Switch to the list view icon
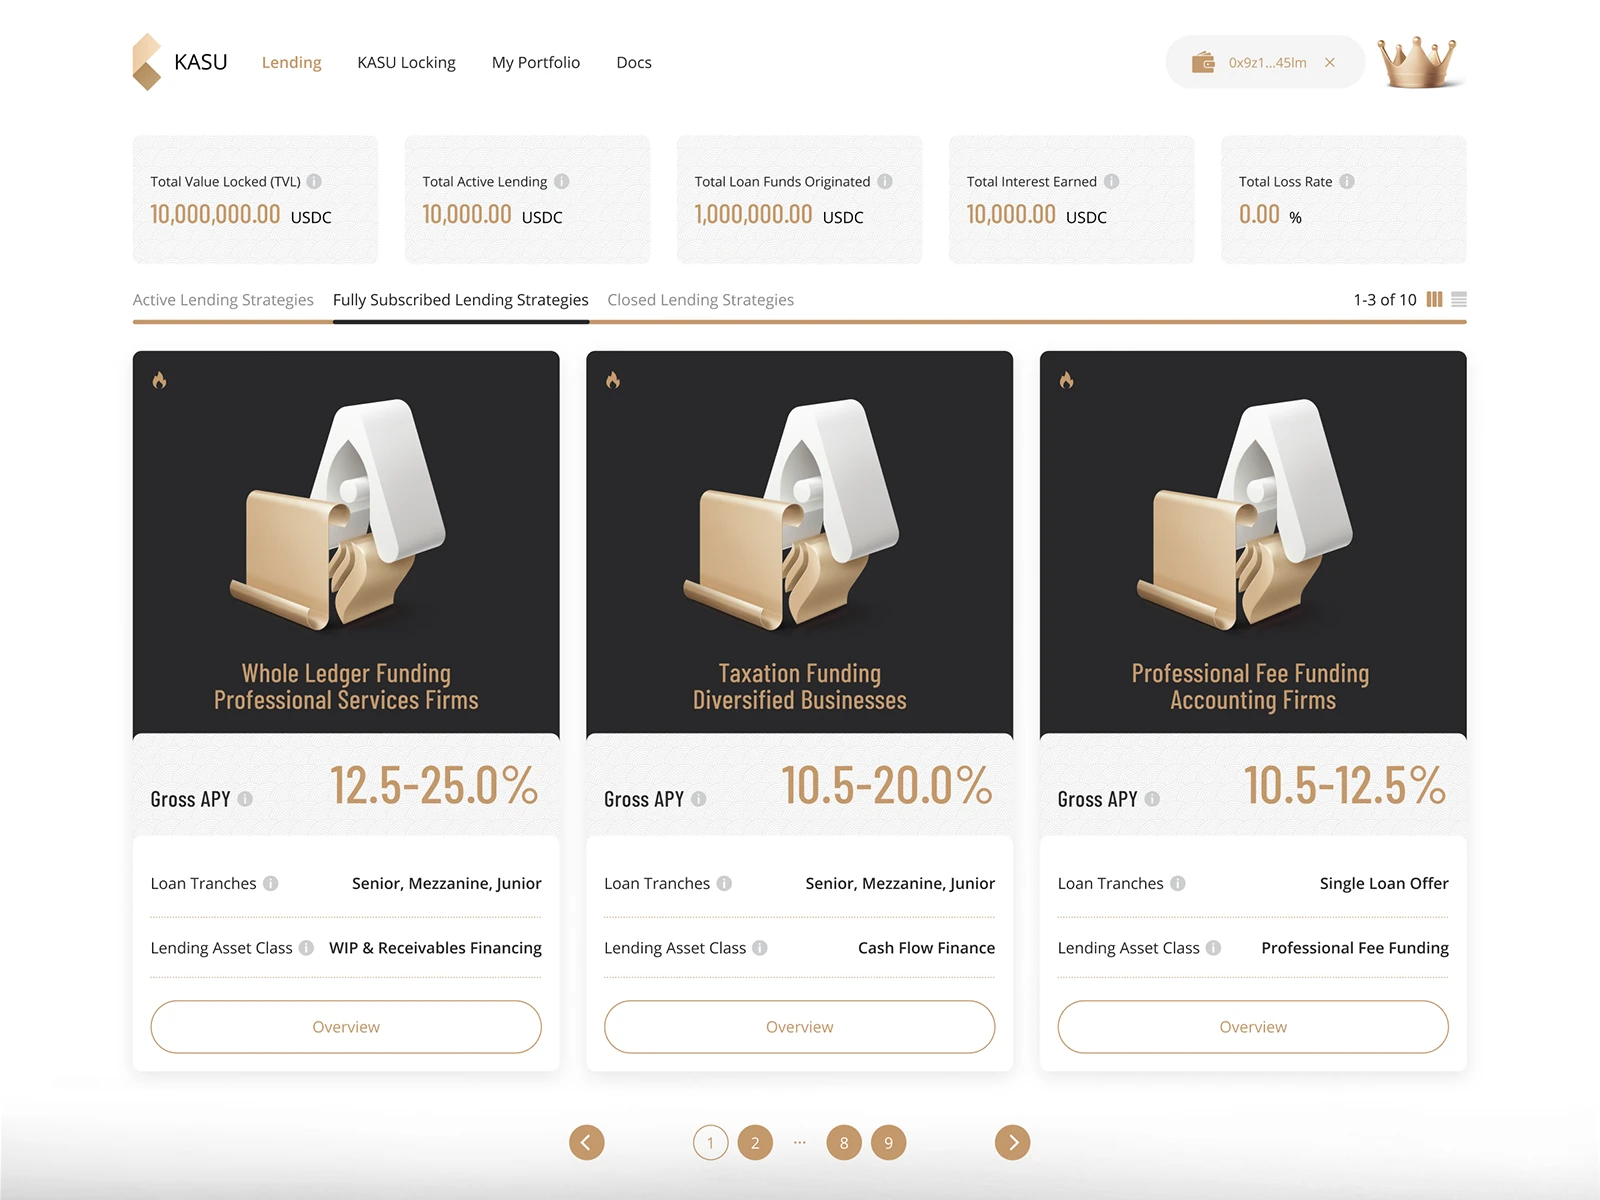This screenshot has height=1200, width=1600. 1458,299
